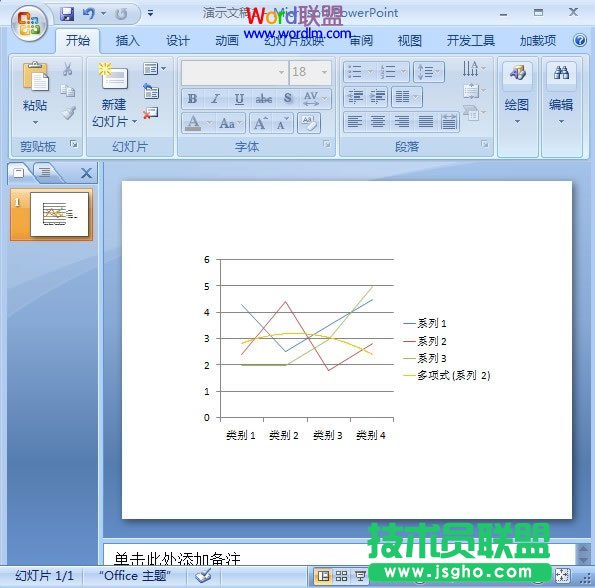This screenshot has height=588, width=595.
Task: Click the Undo arrow icon
Action: (89, 14)
